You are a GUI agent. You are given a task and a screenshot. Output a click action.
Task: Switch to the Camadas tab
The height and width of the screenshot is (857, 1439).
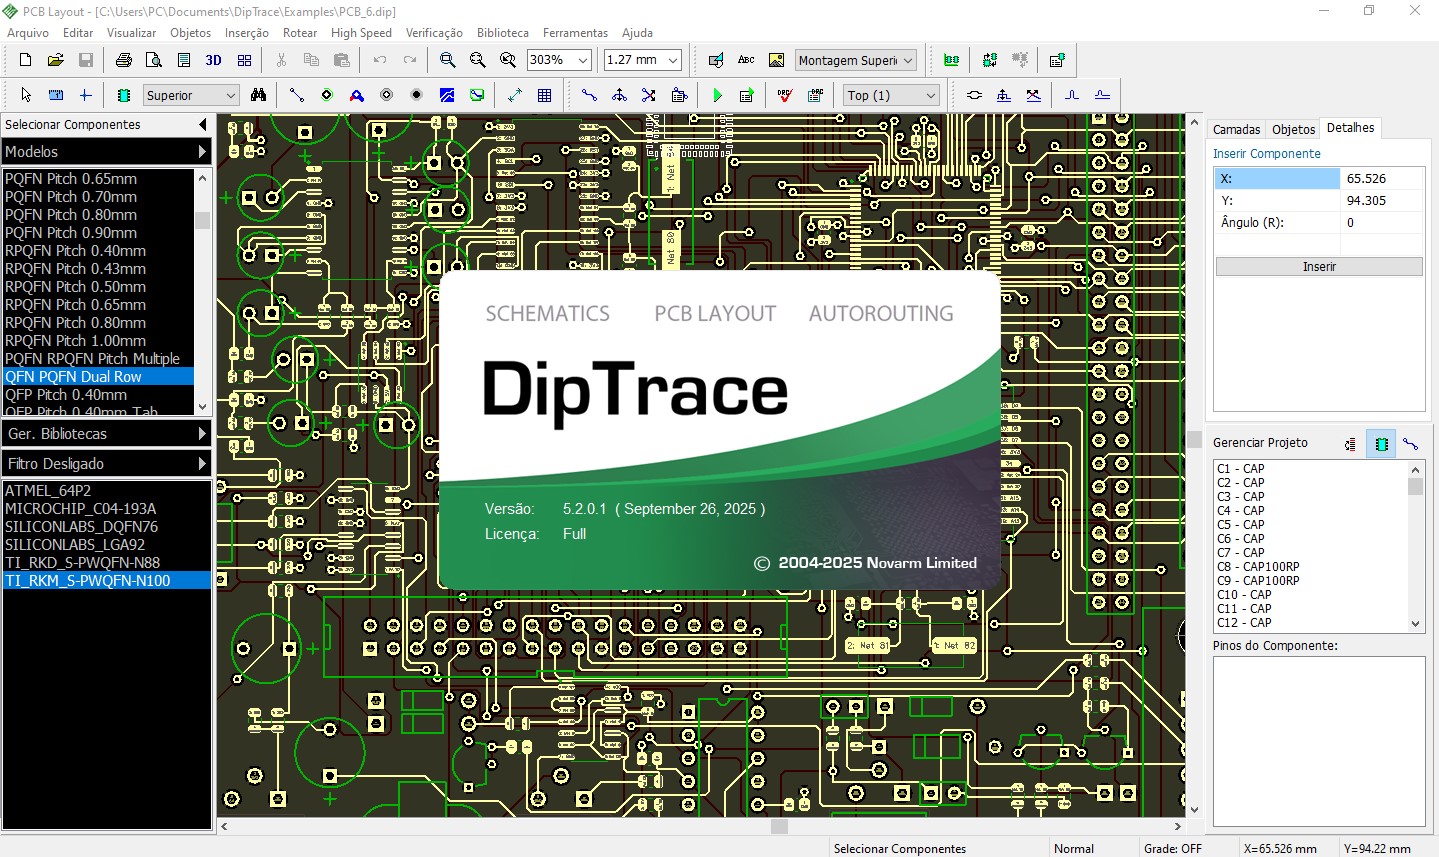tap(1236, 129)
